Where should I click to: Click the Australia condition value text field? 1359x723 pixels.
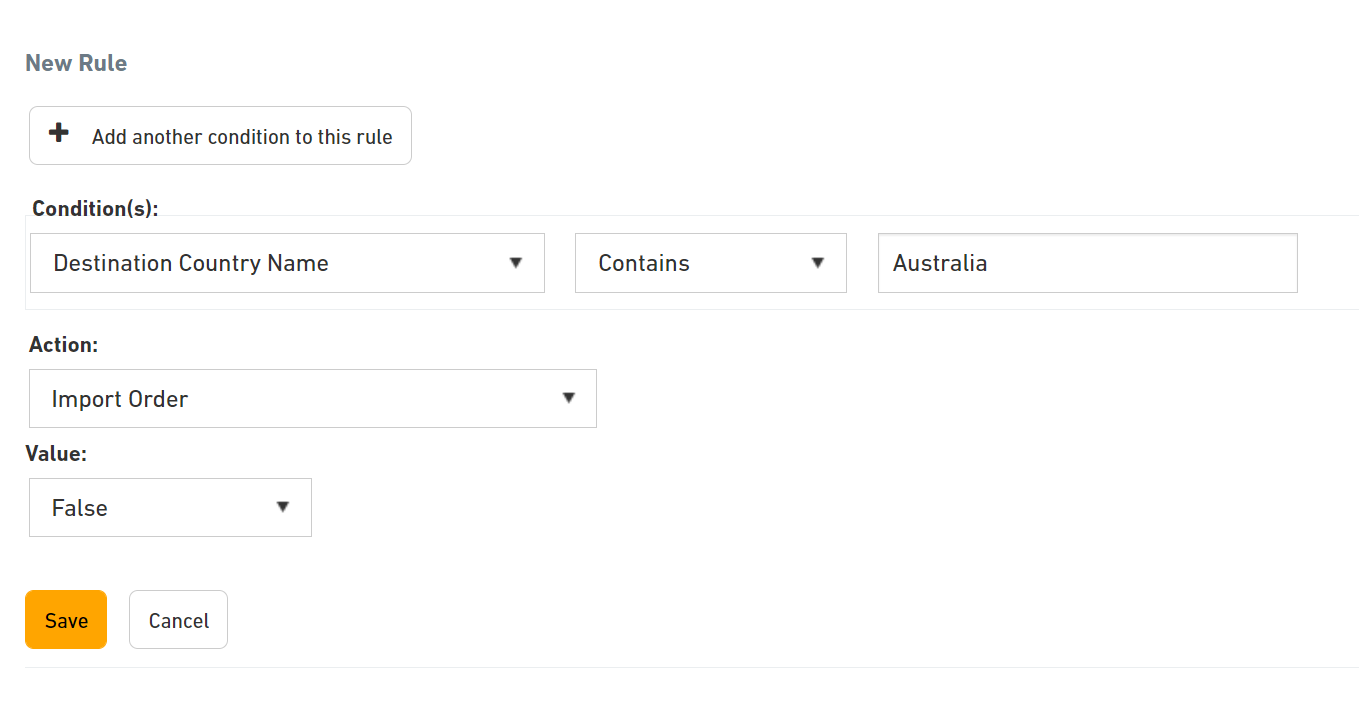click(1087, 264)
